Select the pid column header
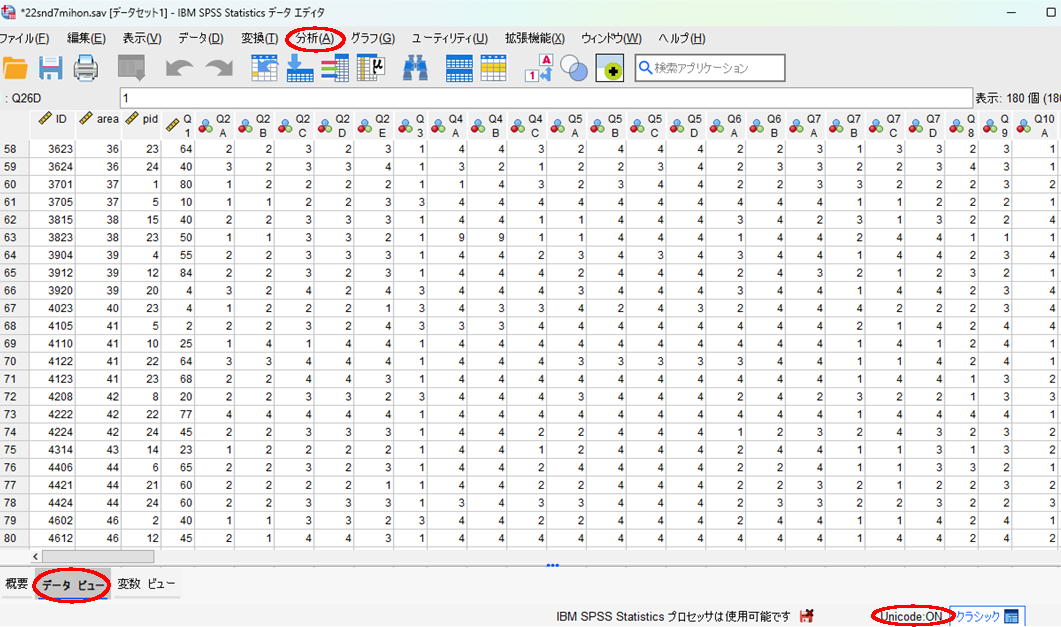Viewport: 1061px width, 627px height. pyautogui.click(x=141, y=124)
